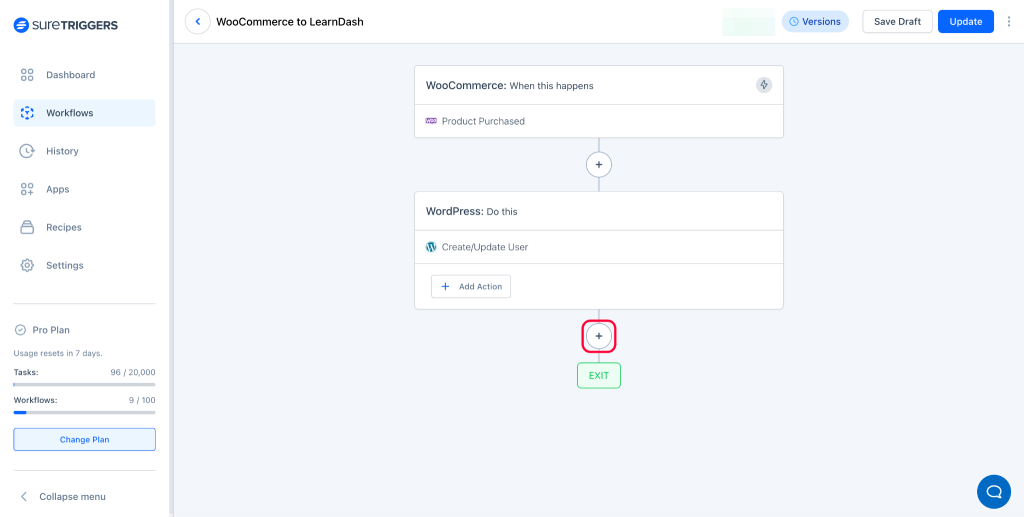Open the Versions panel

click(x=815, y=22)
